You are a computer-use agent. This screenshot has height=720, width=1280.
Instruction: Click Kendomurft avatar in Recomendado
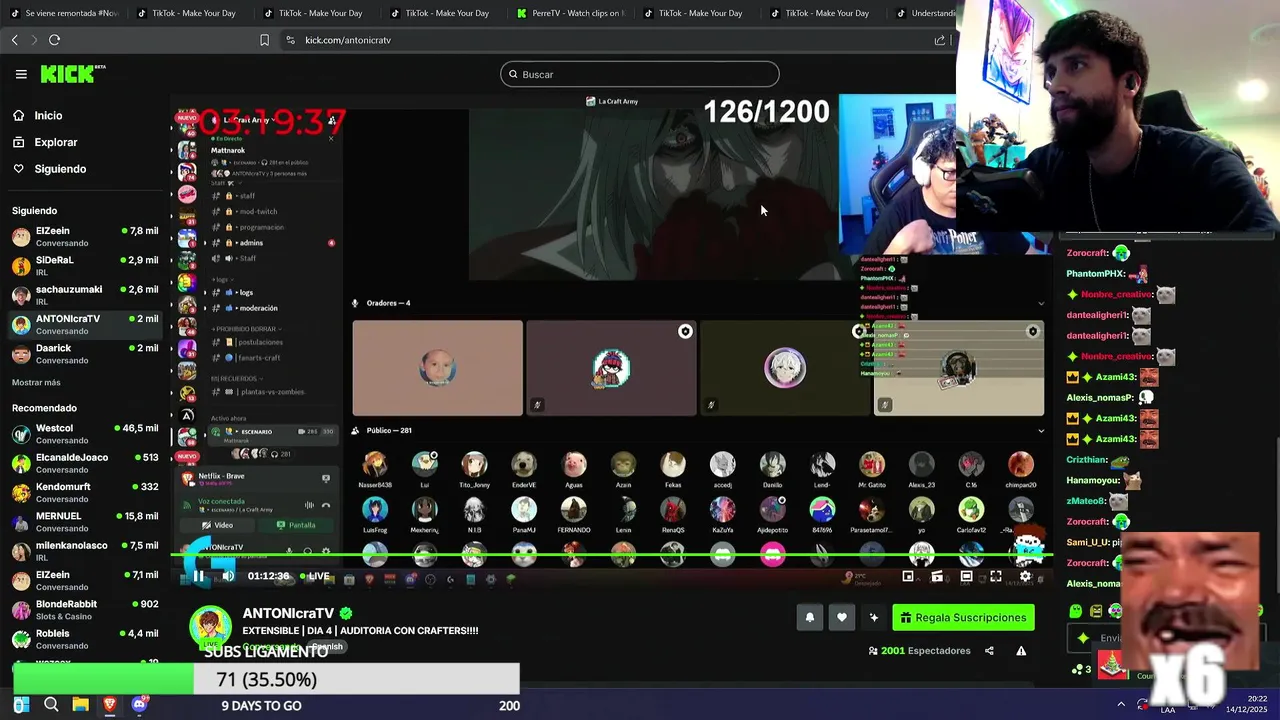click(x=21, y=493)
